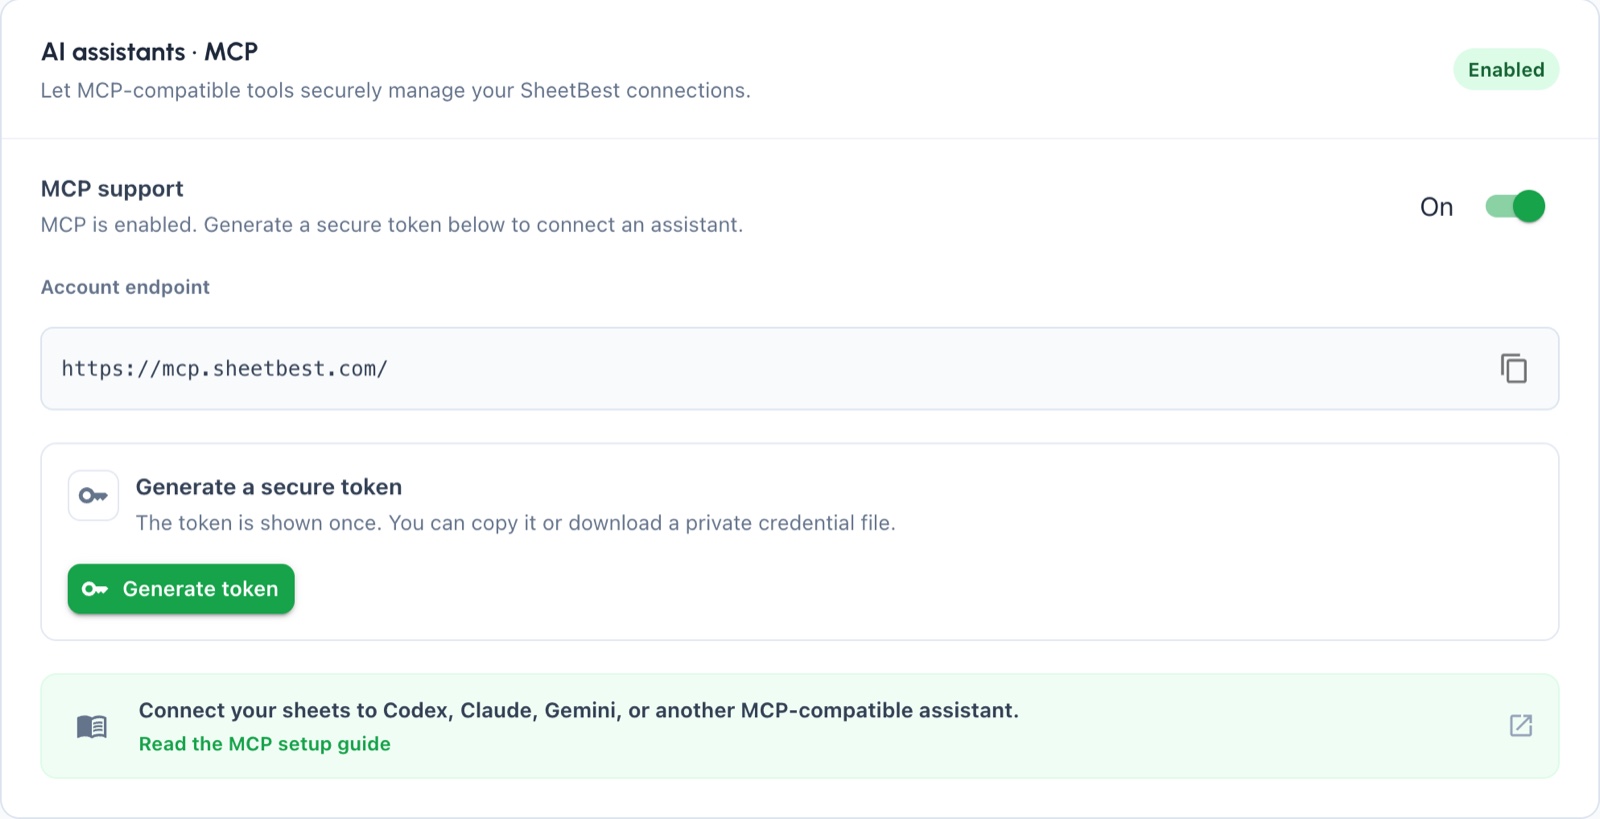Image resolution: width=1600 pixels, height=819 pixels.
Task: Click the Generate token button
Action: [181, 589]
